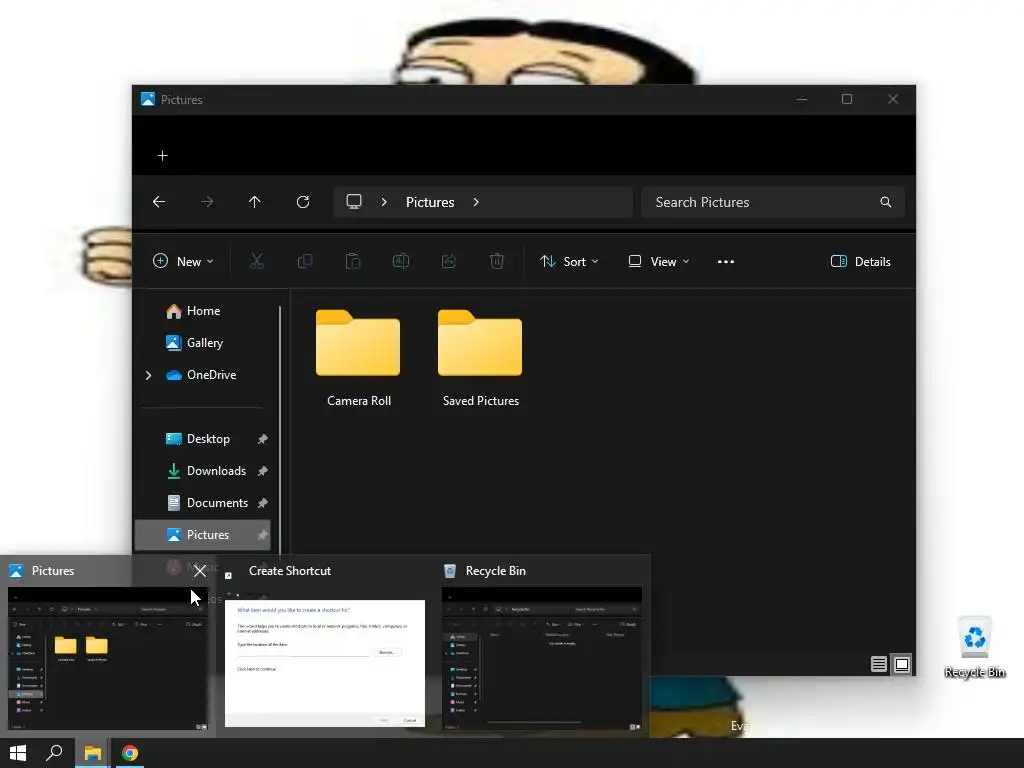Click the search magnifier in Search Pictures

[x=886, y=202]
